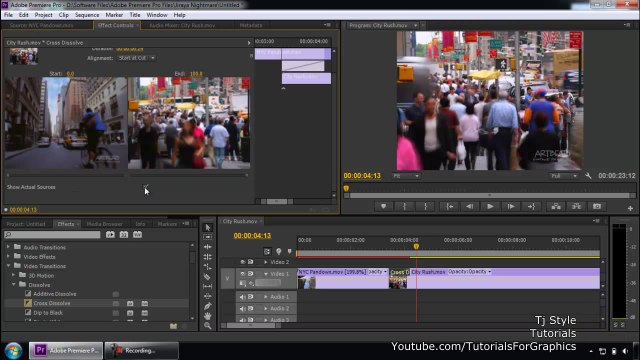Image resolution: width=640 pixels, height=360 pixels.
Task: Click Add Marker button in Program monitor
Action: [x=383, y=207]
